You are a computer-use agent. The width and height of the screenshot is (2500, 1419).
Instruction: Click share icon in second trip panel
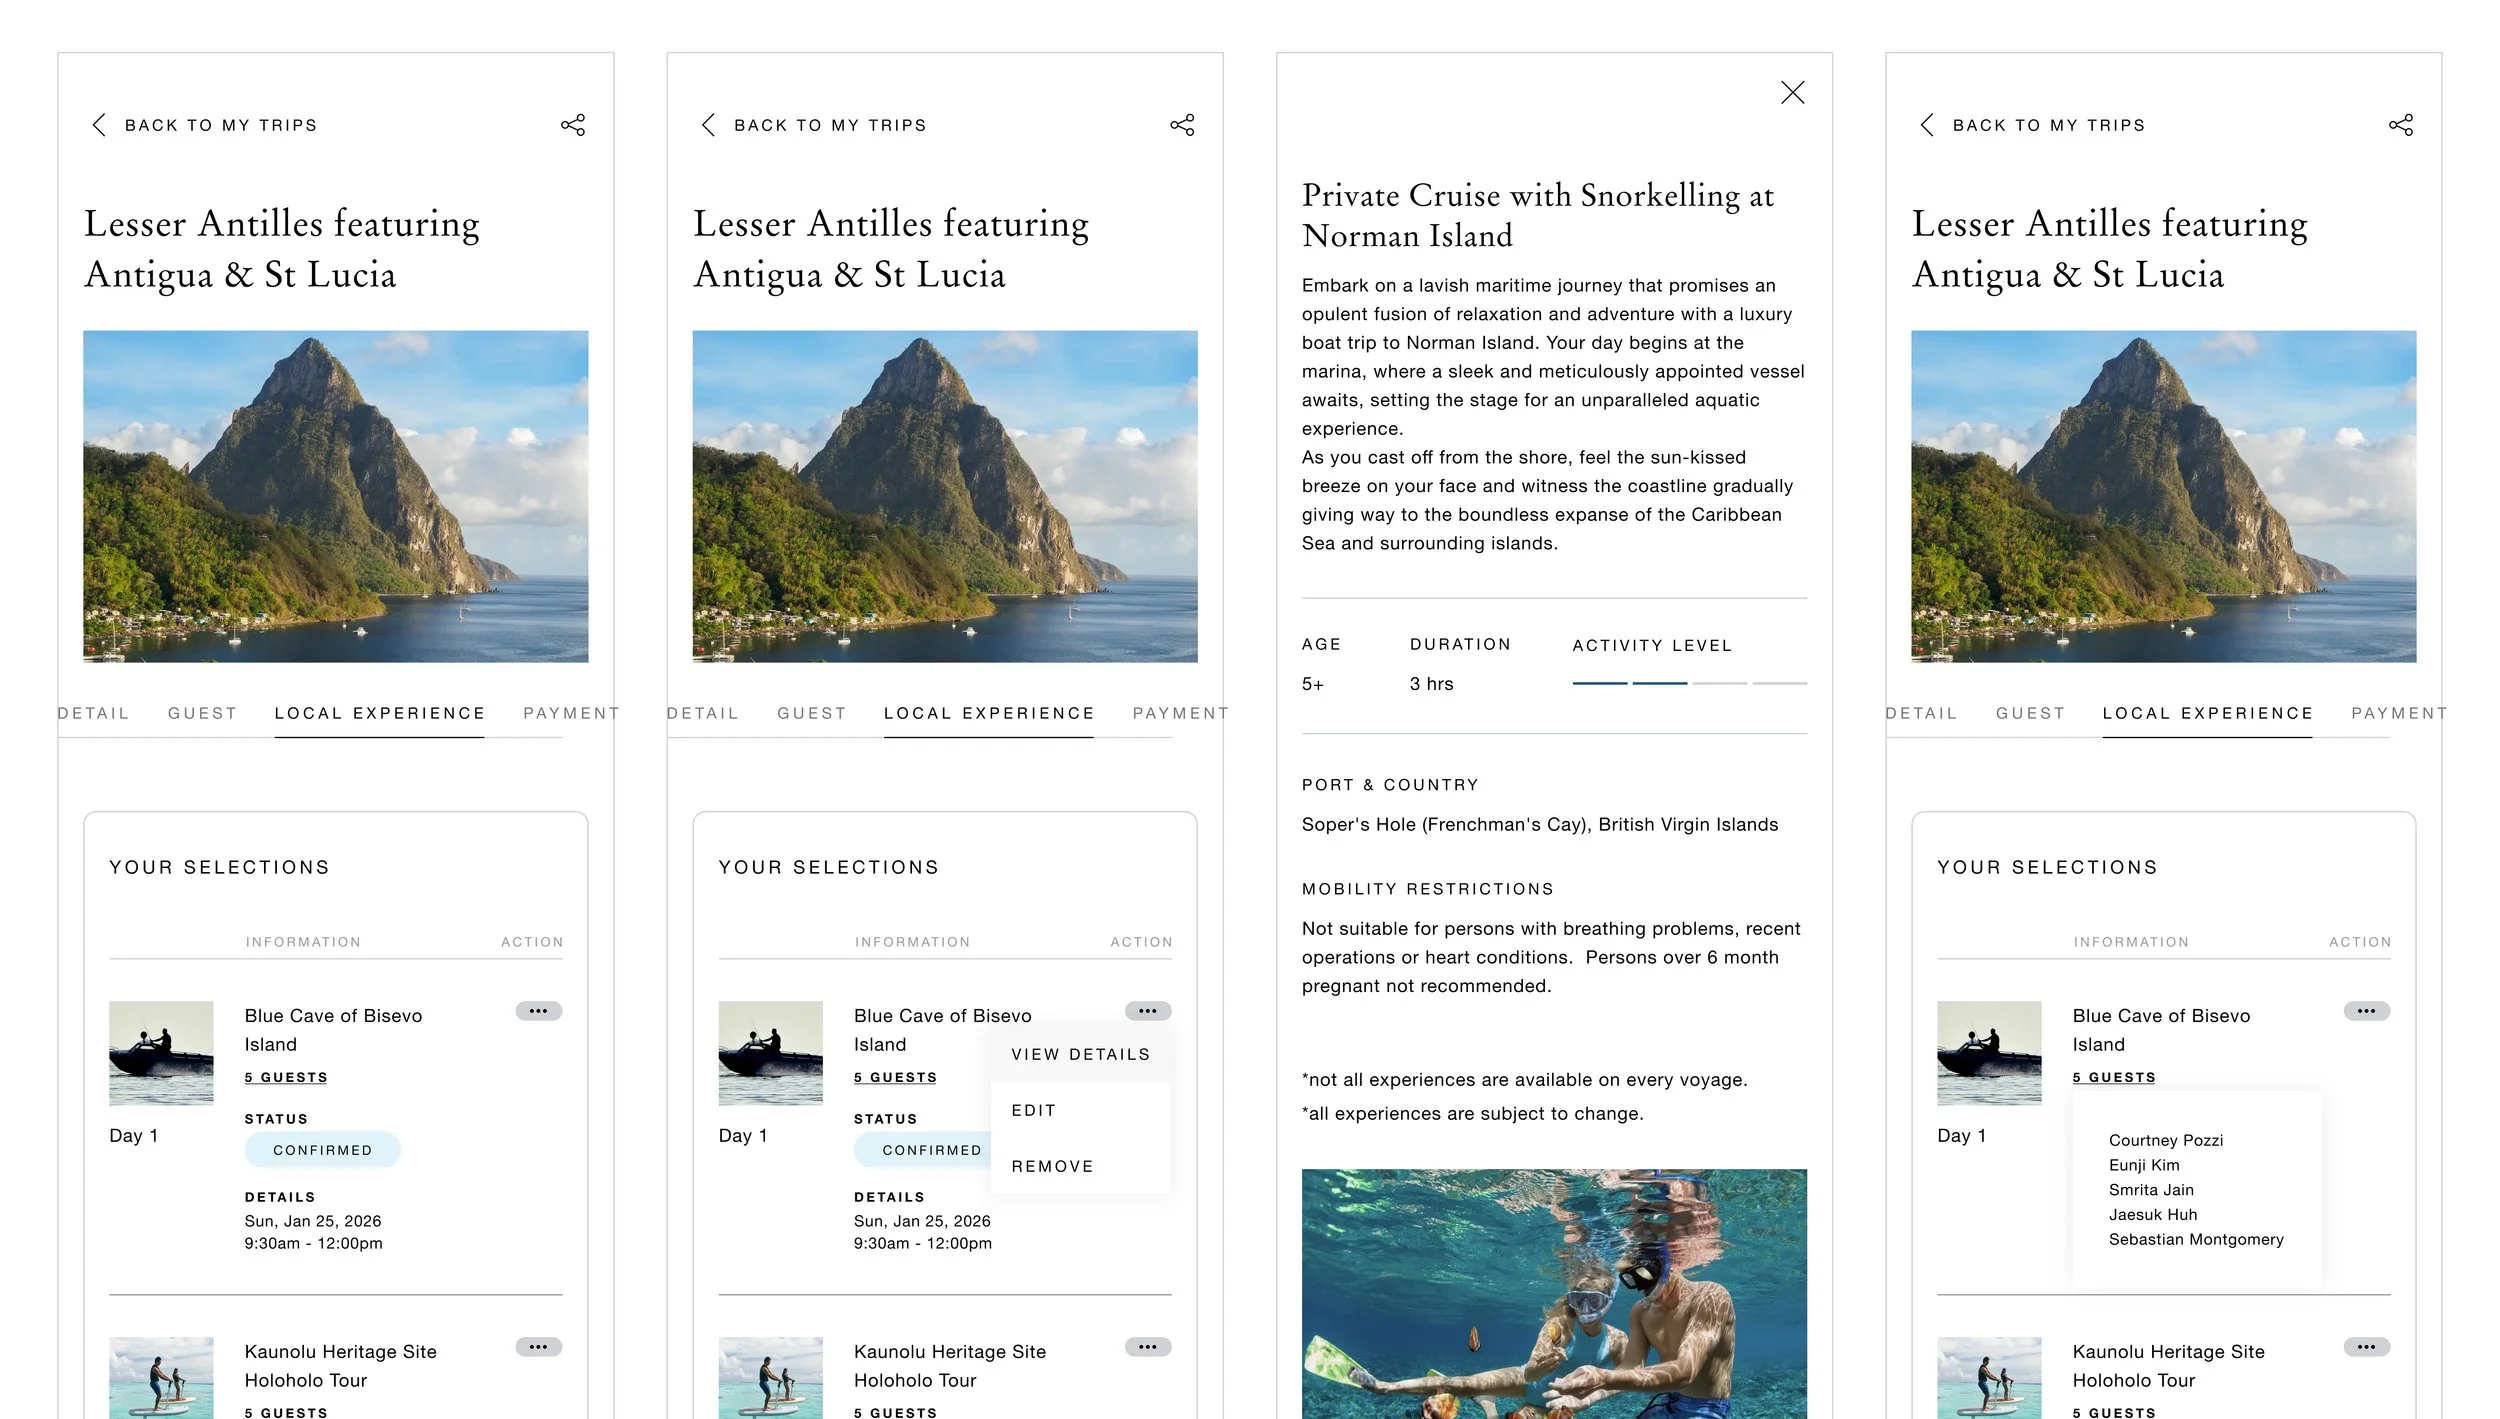coord(1182,125)
